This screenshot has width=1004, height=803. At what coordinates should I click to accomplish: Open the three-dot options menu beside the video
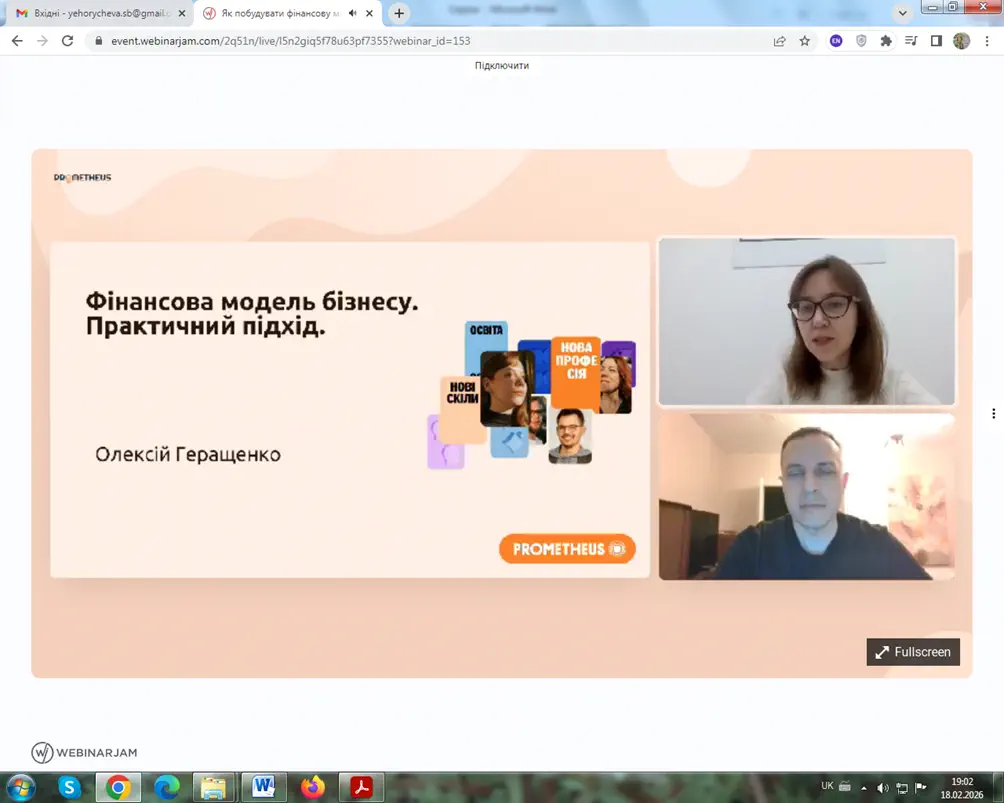coord(993,414)
